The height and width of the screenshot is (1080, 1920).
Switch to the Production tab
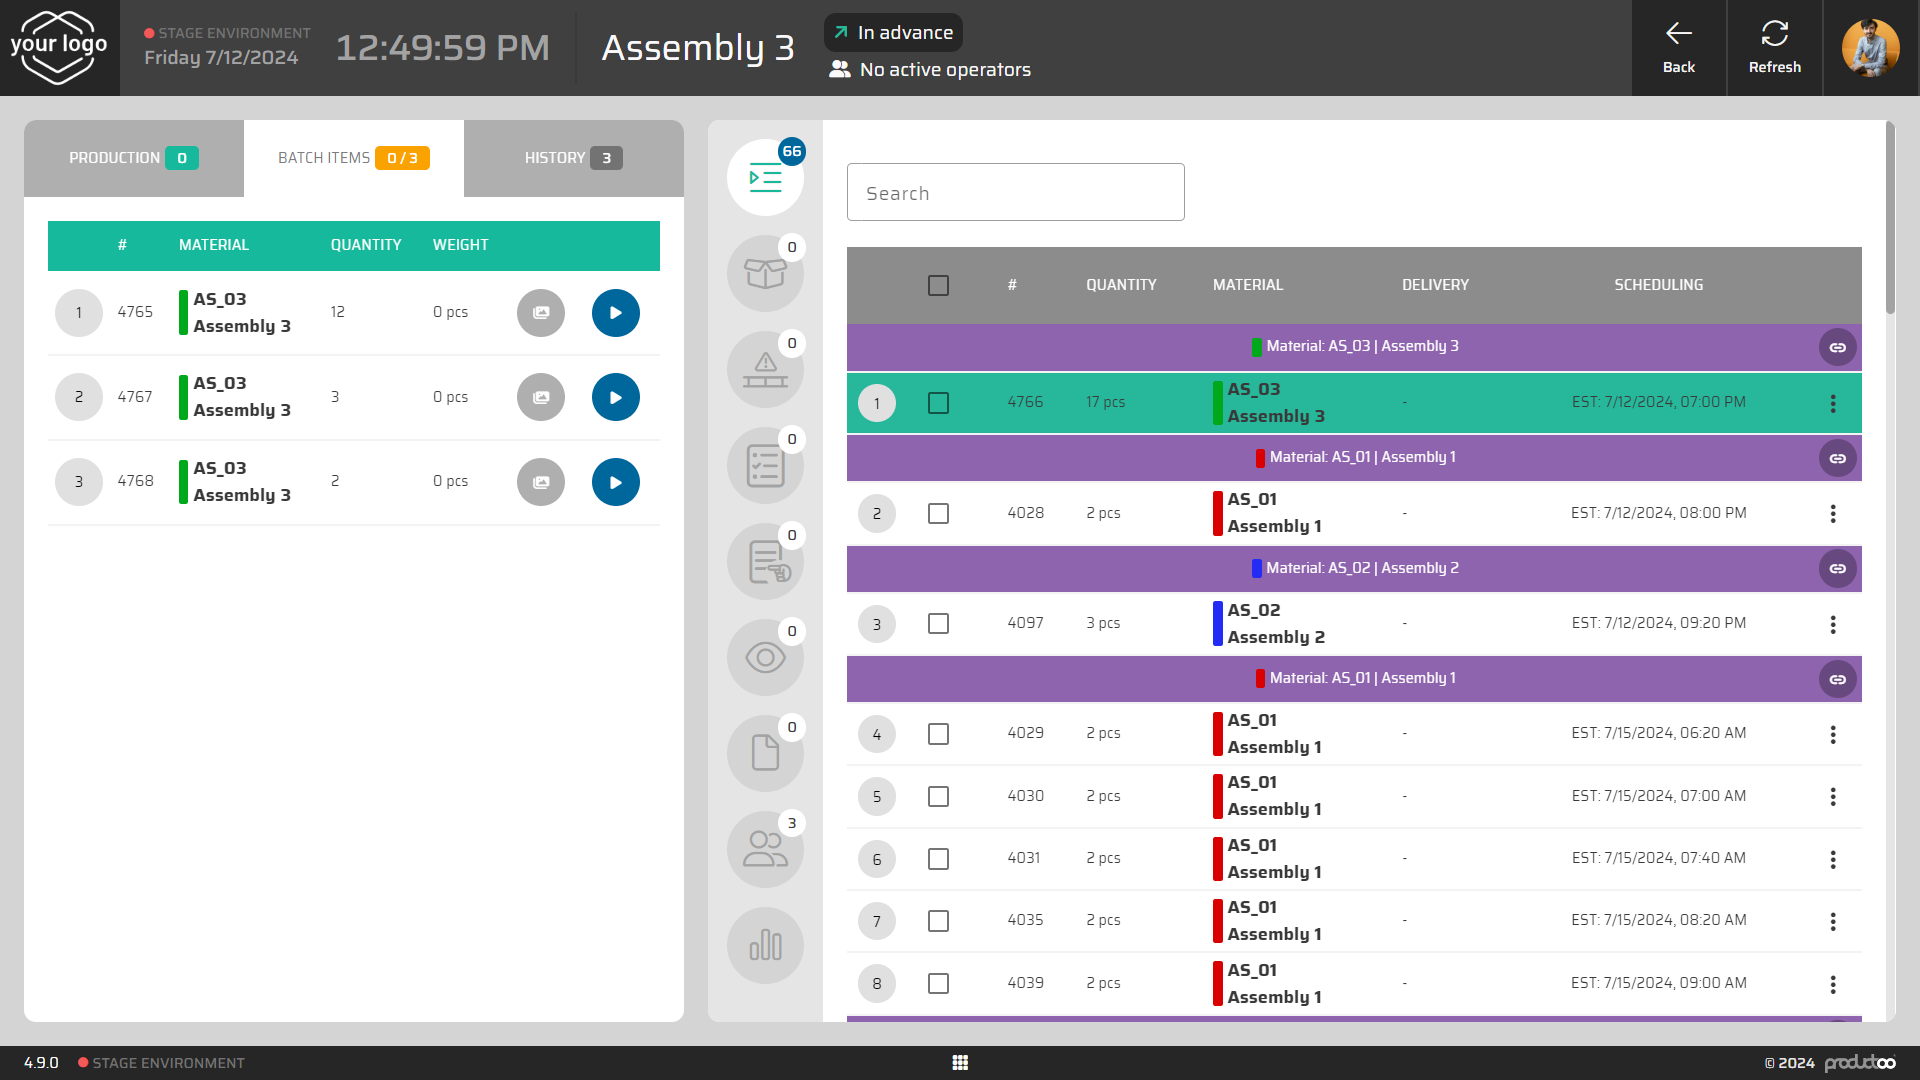(x=133, y=158)
